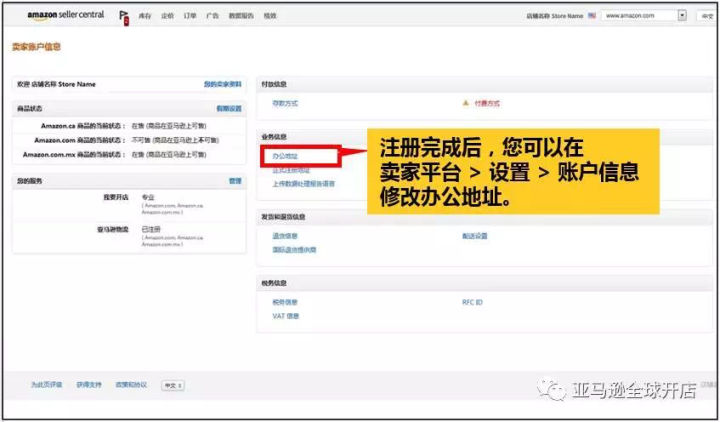This screenshot has height=422, width=720.
Task: Open 正式注册地址 registered address link
Action: (291, 170)
